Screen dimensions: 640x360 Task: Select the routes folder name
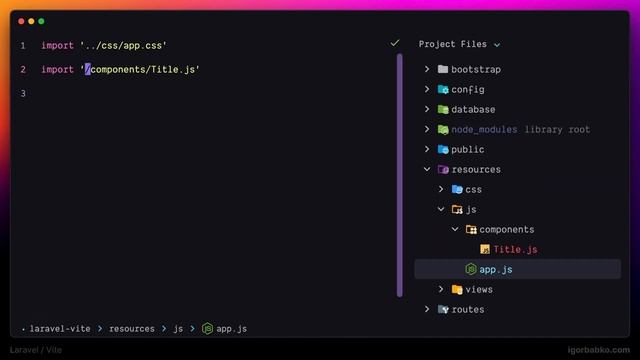[468, 309]
